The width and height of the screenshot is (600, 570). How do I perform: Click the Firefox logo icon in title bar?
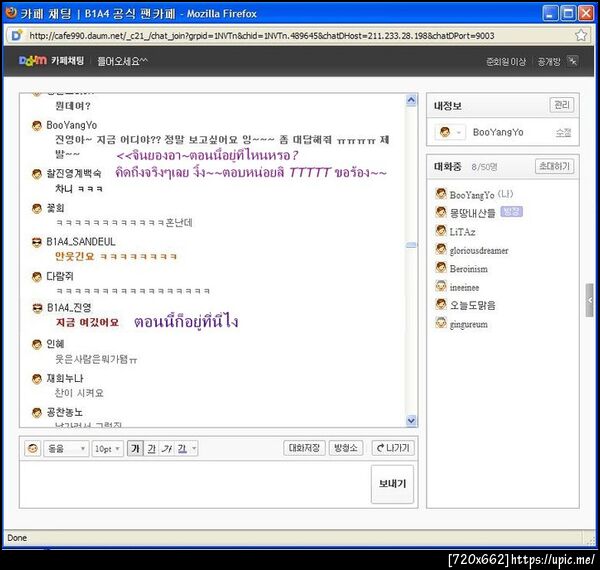pos(11,13)
